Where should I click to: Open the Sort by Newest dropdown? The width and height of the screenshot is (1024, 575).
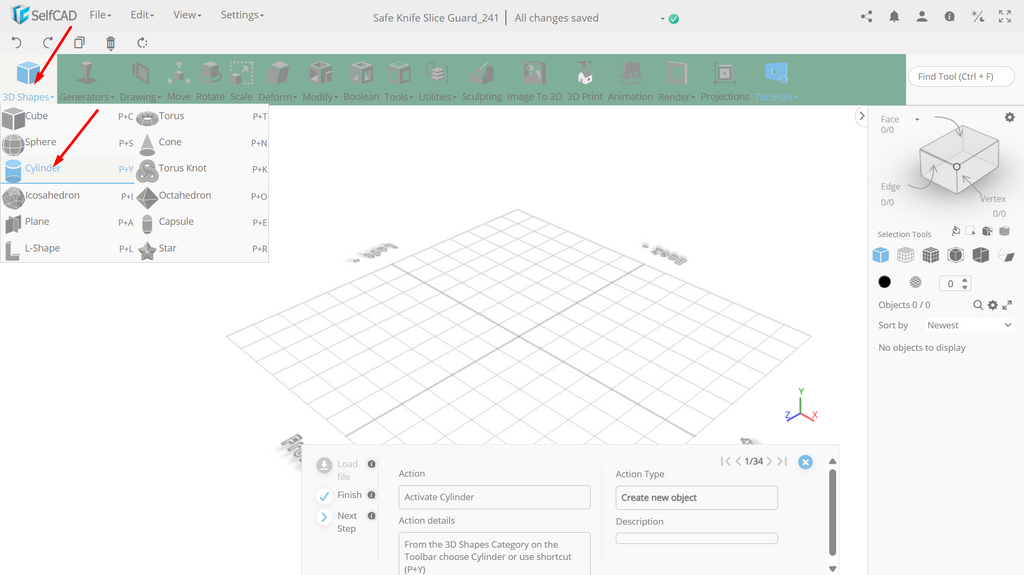pos(968,325)
